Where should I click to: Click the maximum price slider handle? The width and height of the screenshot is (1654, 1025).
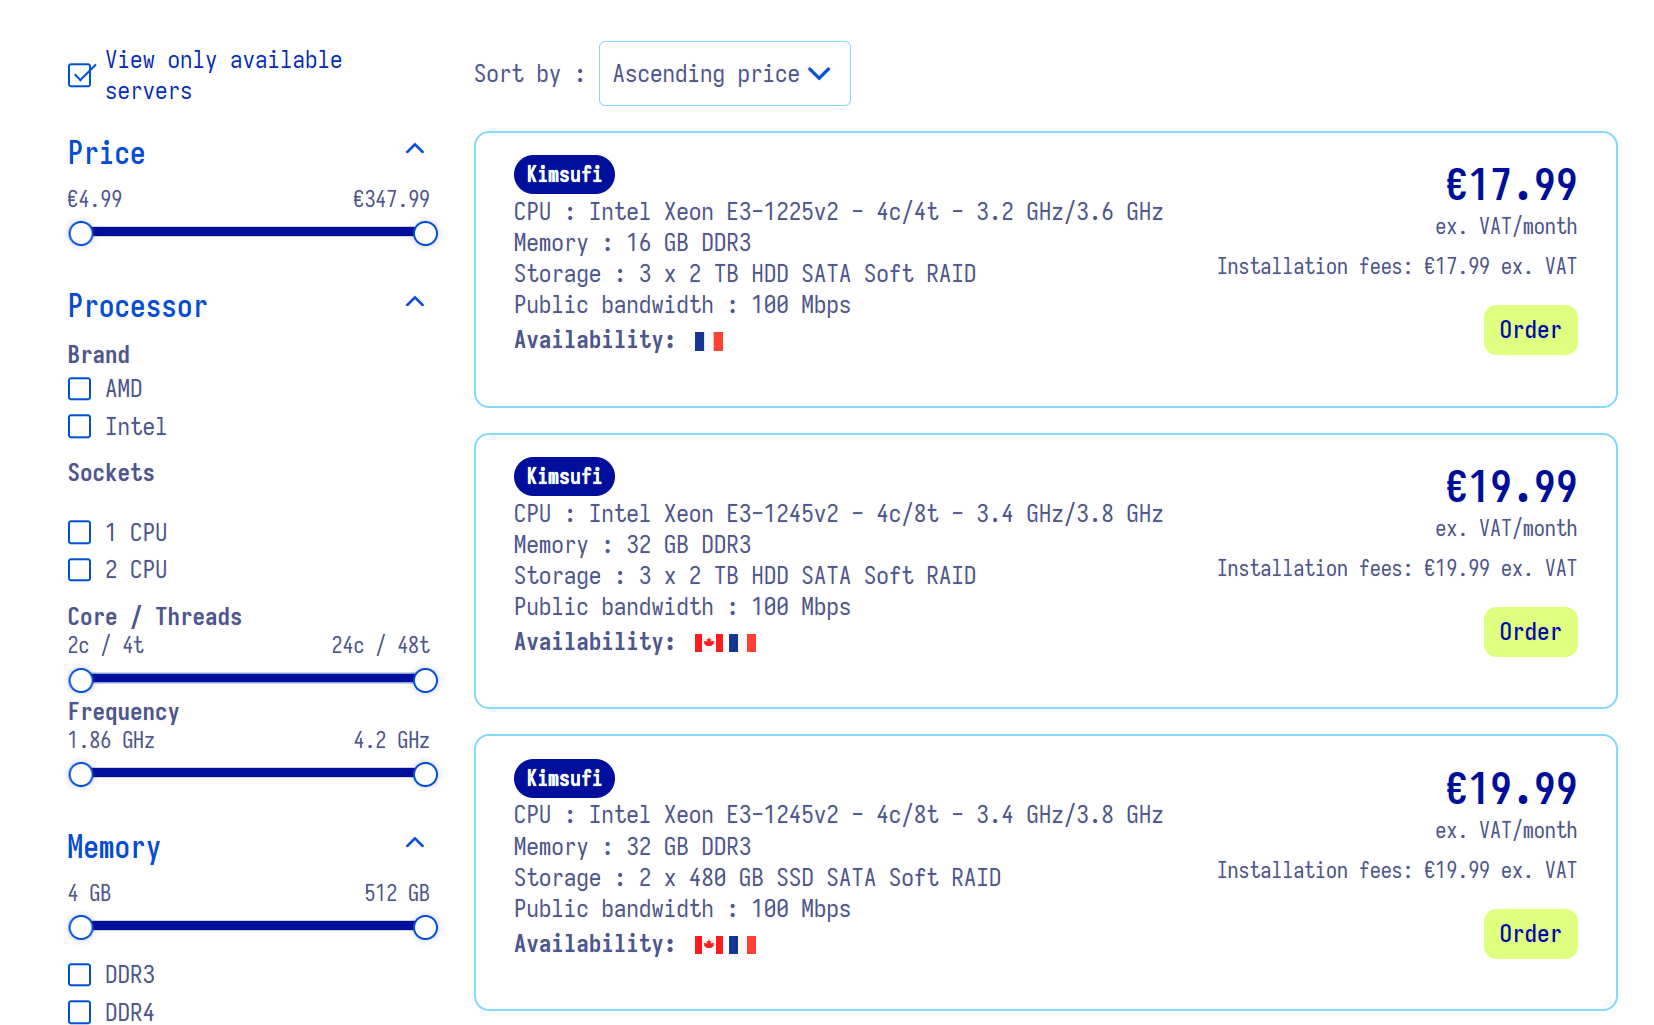(425, 234)
